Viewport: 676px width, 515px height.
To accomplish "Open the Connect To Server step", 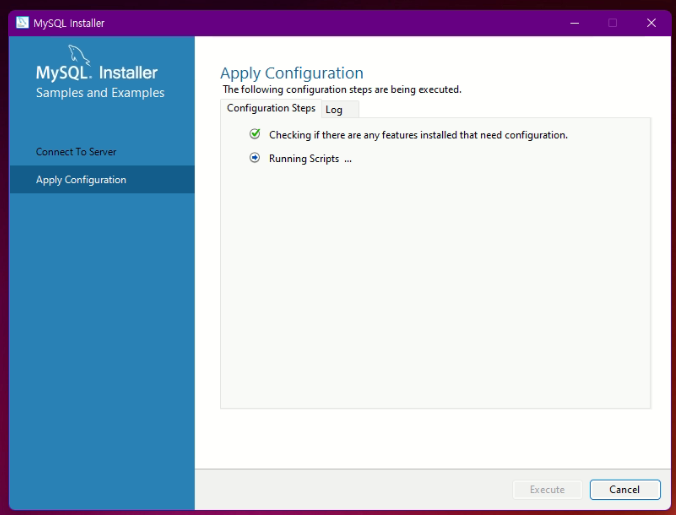I will pos(76,152).
